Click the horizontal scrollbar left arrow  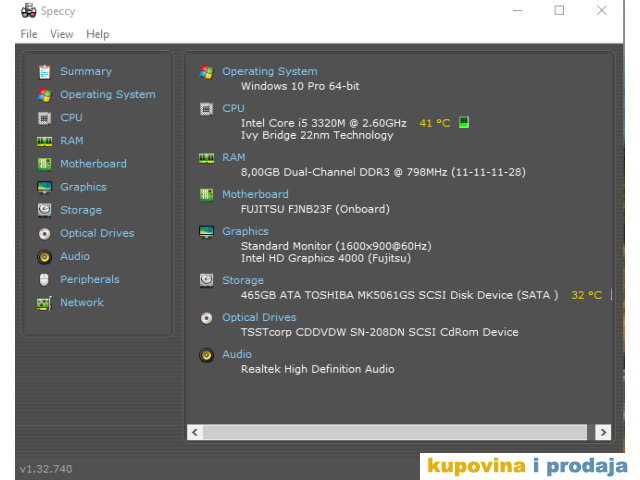coord(195,432)
